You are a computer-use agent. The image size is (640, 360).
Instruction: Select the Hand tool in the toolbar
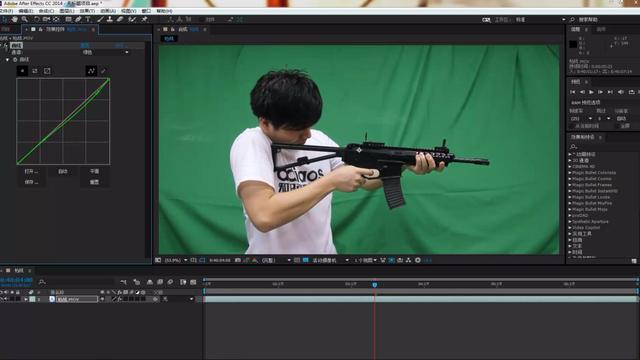click(15, 19)
